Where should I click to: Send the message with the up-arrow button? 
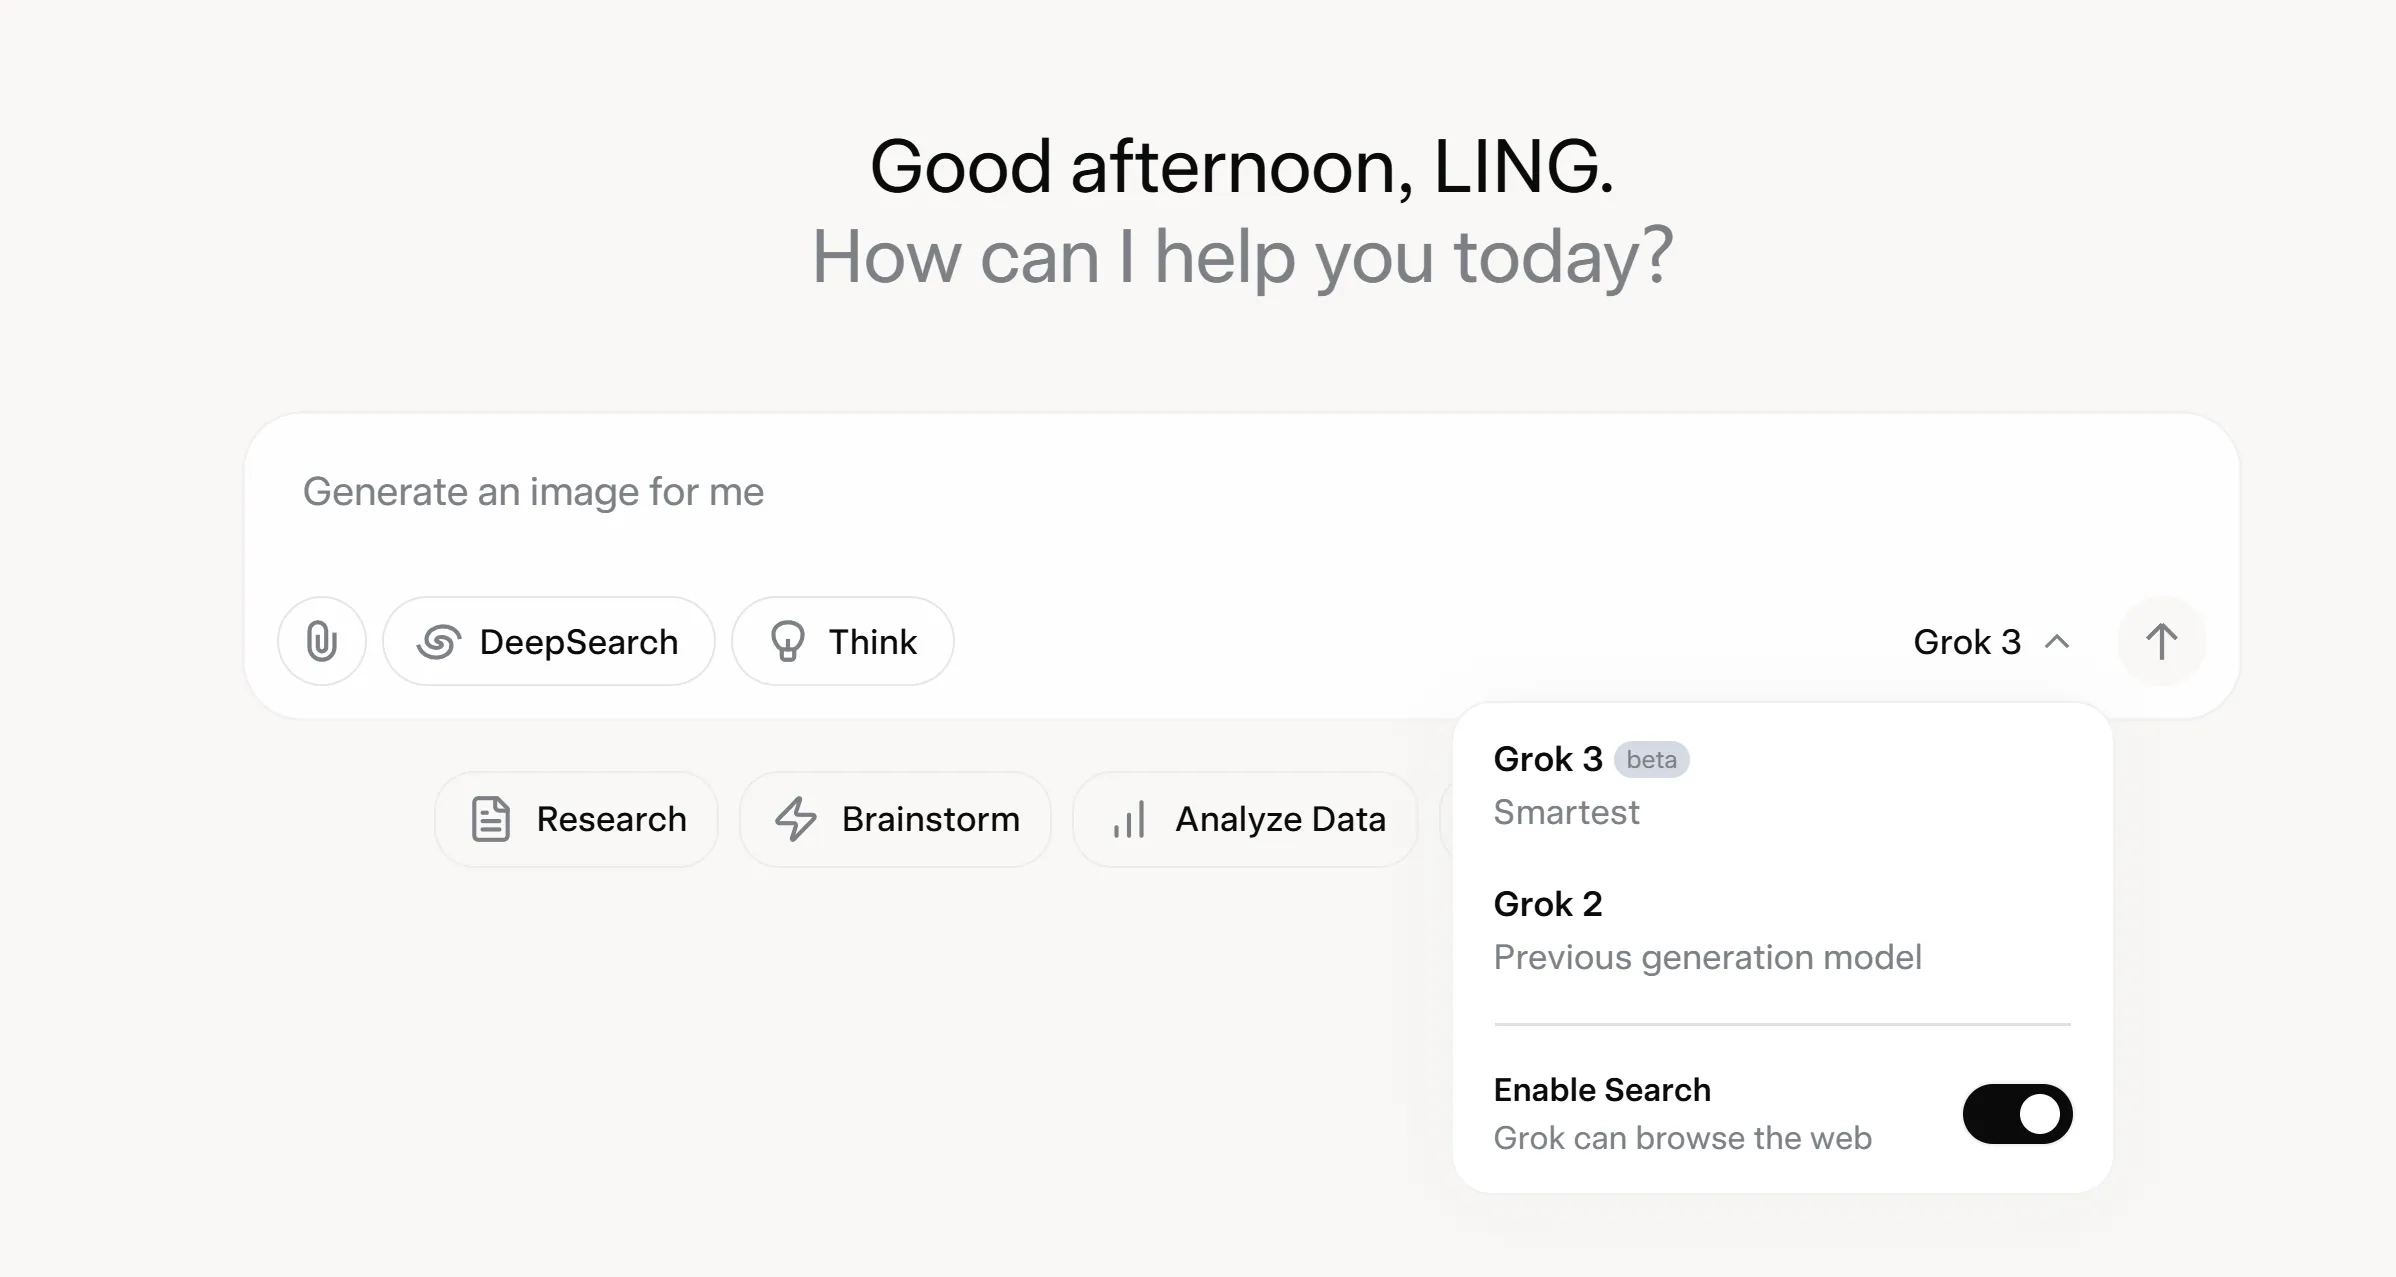click(2161, 641)
